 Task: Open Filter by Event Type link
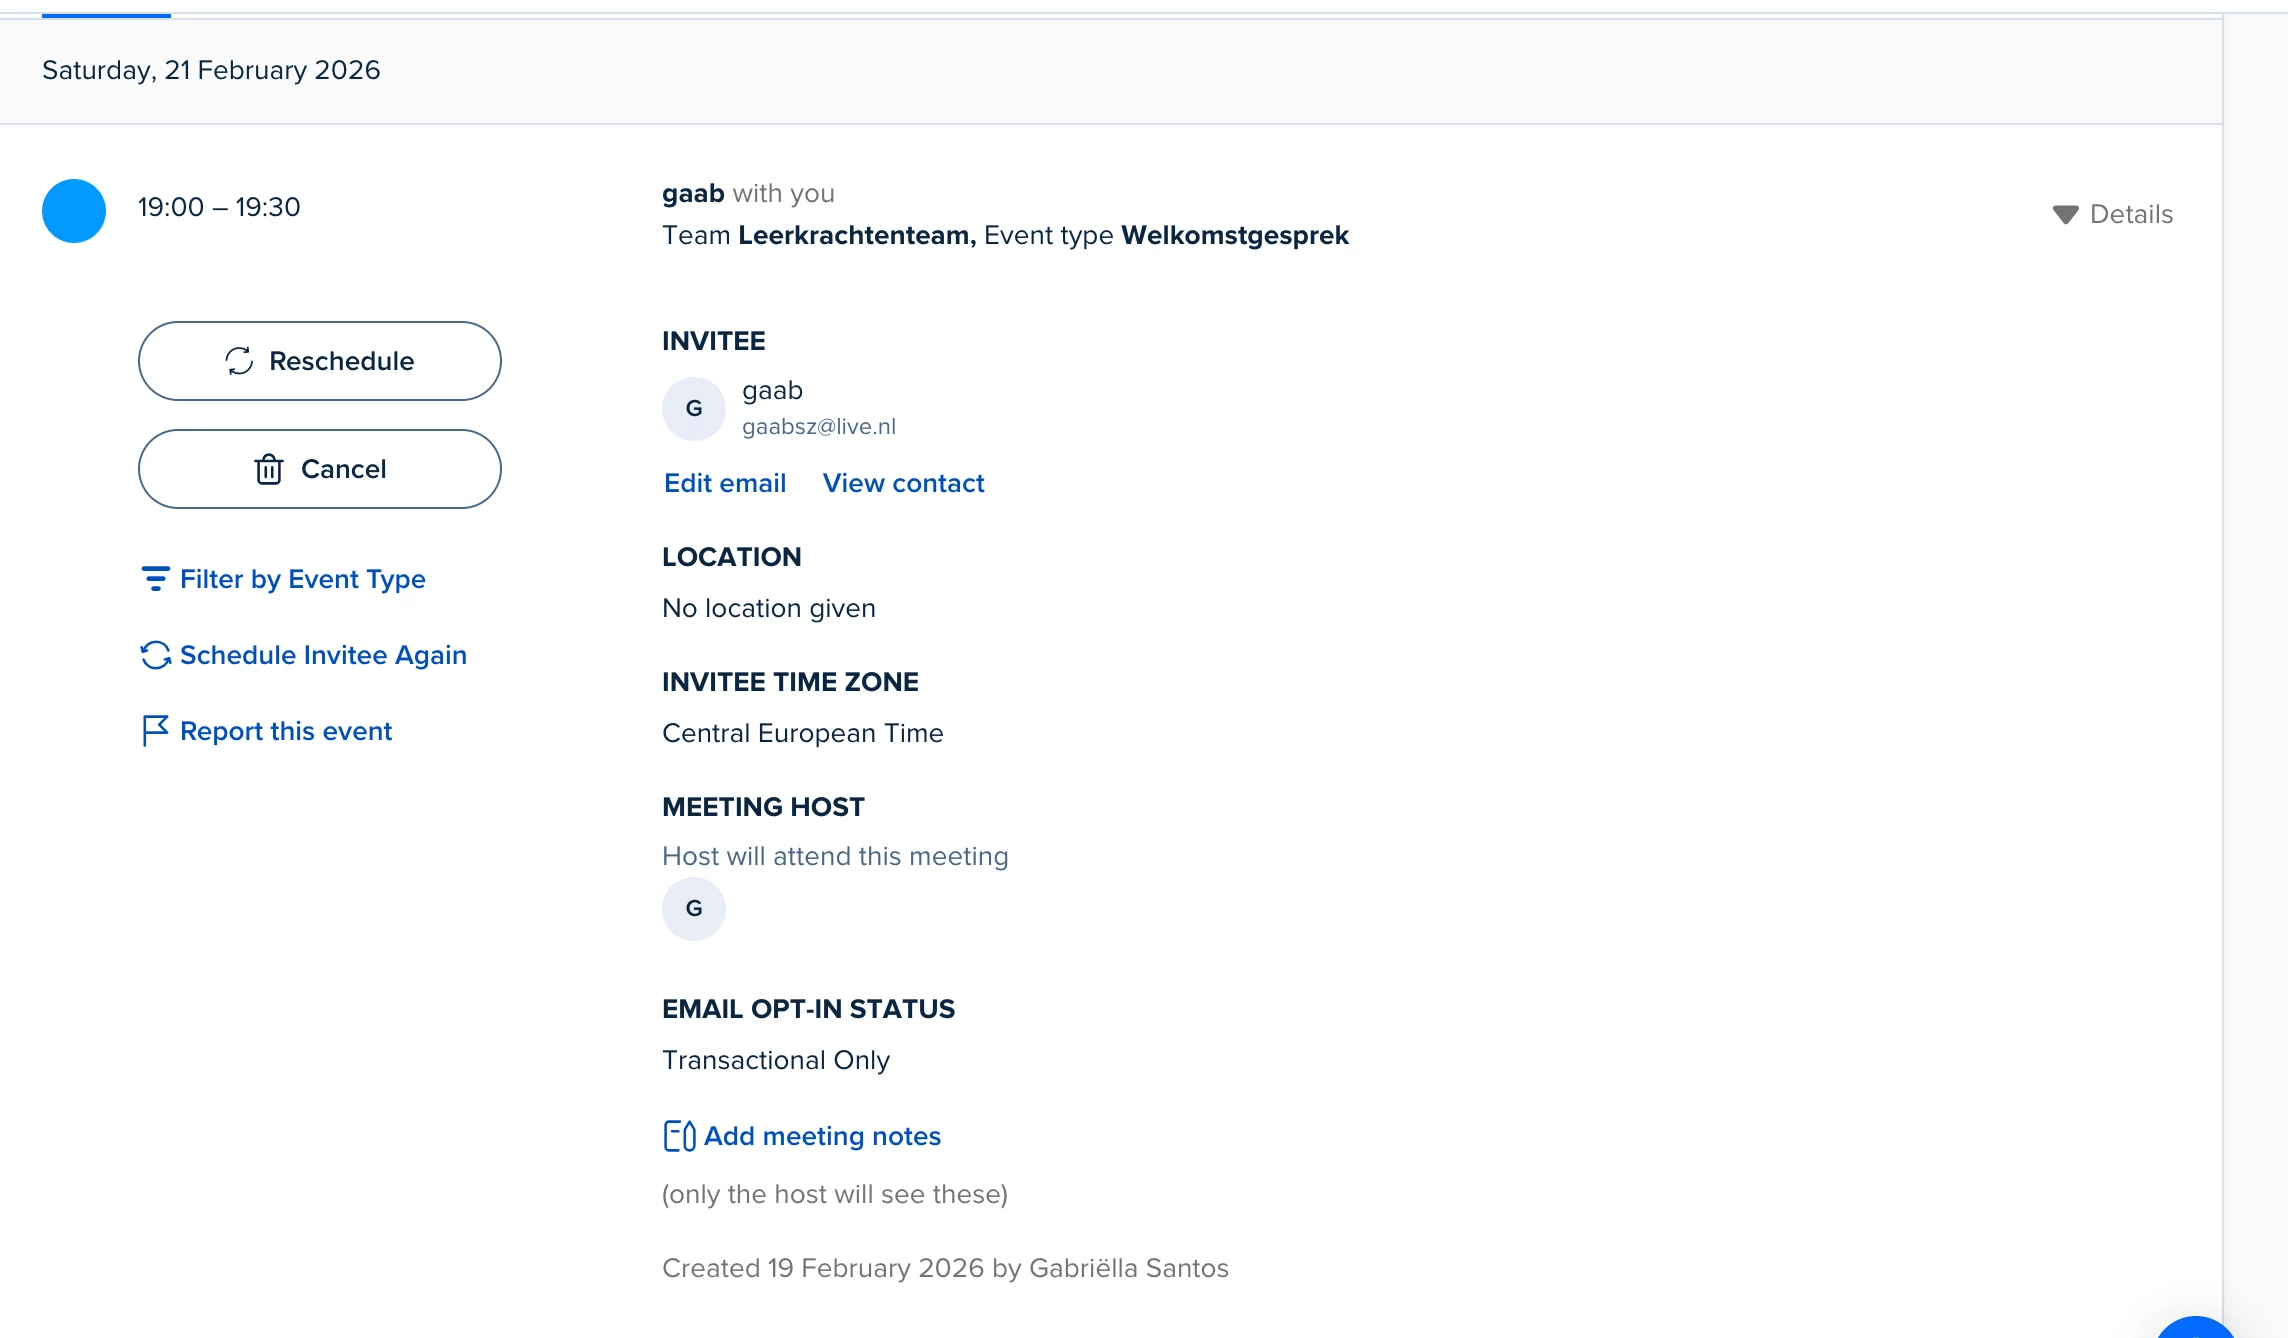point(302,579)
